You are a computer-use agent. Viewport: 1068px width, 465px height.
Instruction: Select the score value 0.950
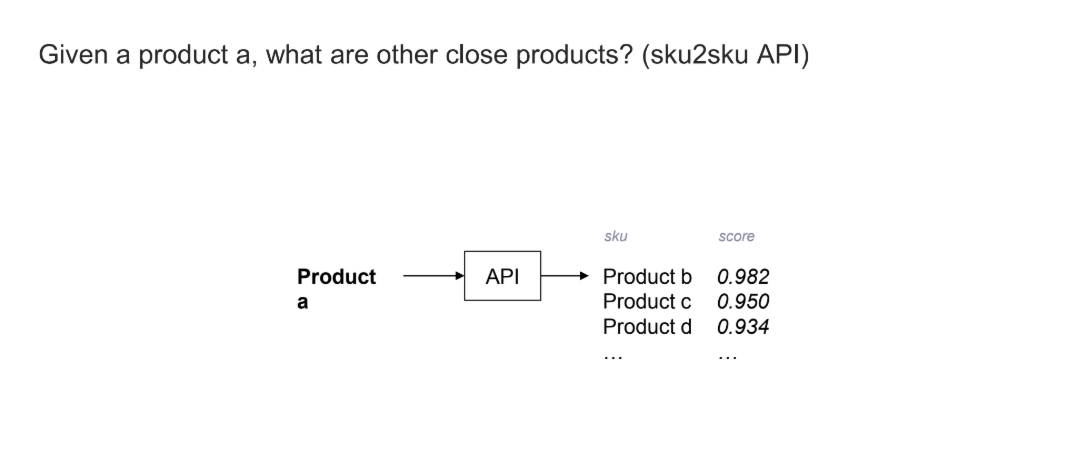[x=743, y=302]
